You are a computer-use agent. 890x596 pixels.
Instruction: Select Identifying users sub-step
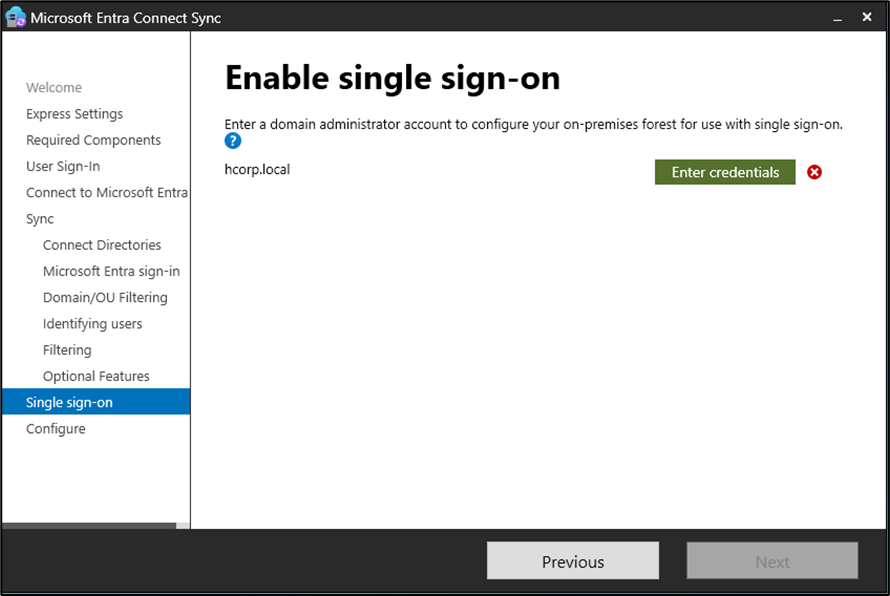[92, 324]
